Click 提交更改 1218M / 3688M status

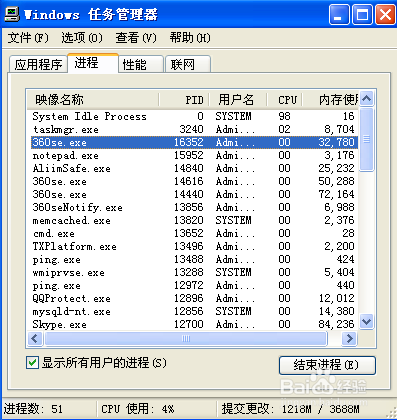[291, 409]
